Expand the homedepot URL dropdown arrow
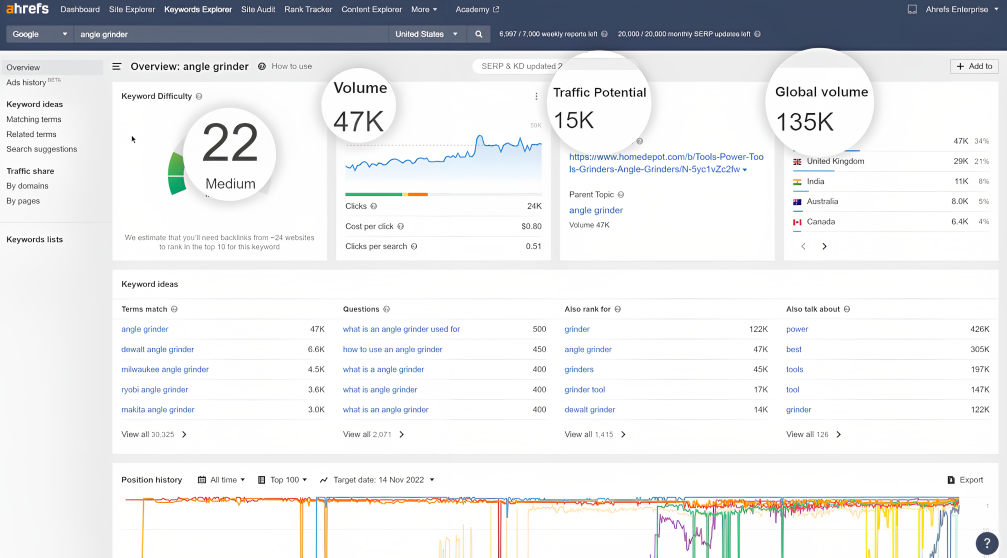Viewport: 1007px width, 558px height. point(745,170)
